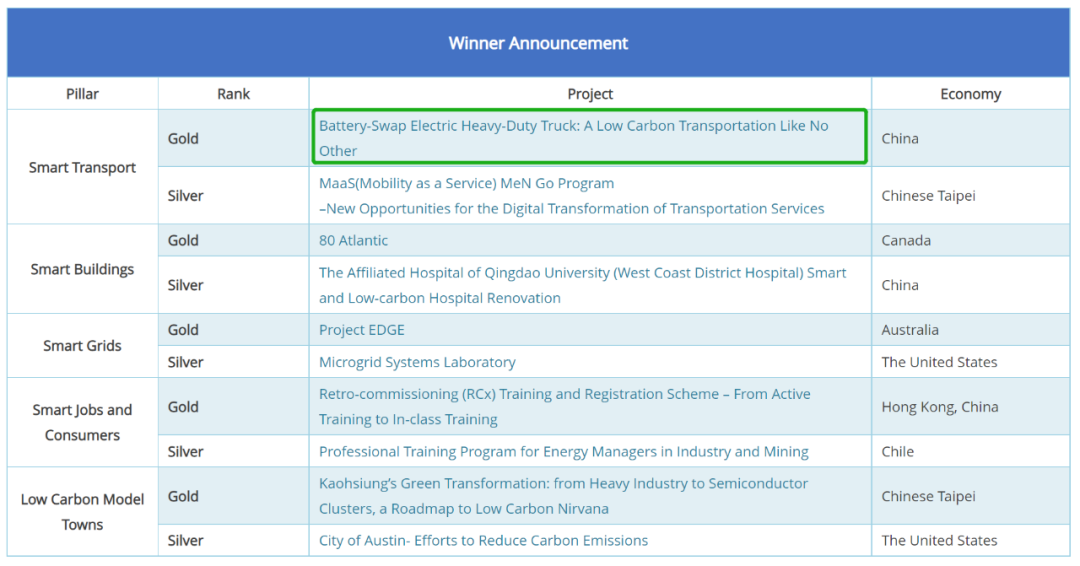Click the Economy column header
Image resolution: width=1080 pixels, height=566 pixels.
tap(970, 94)
